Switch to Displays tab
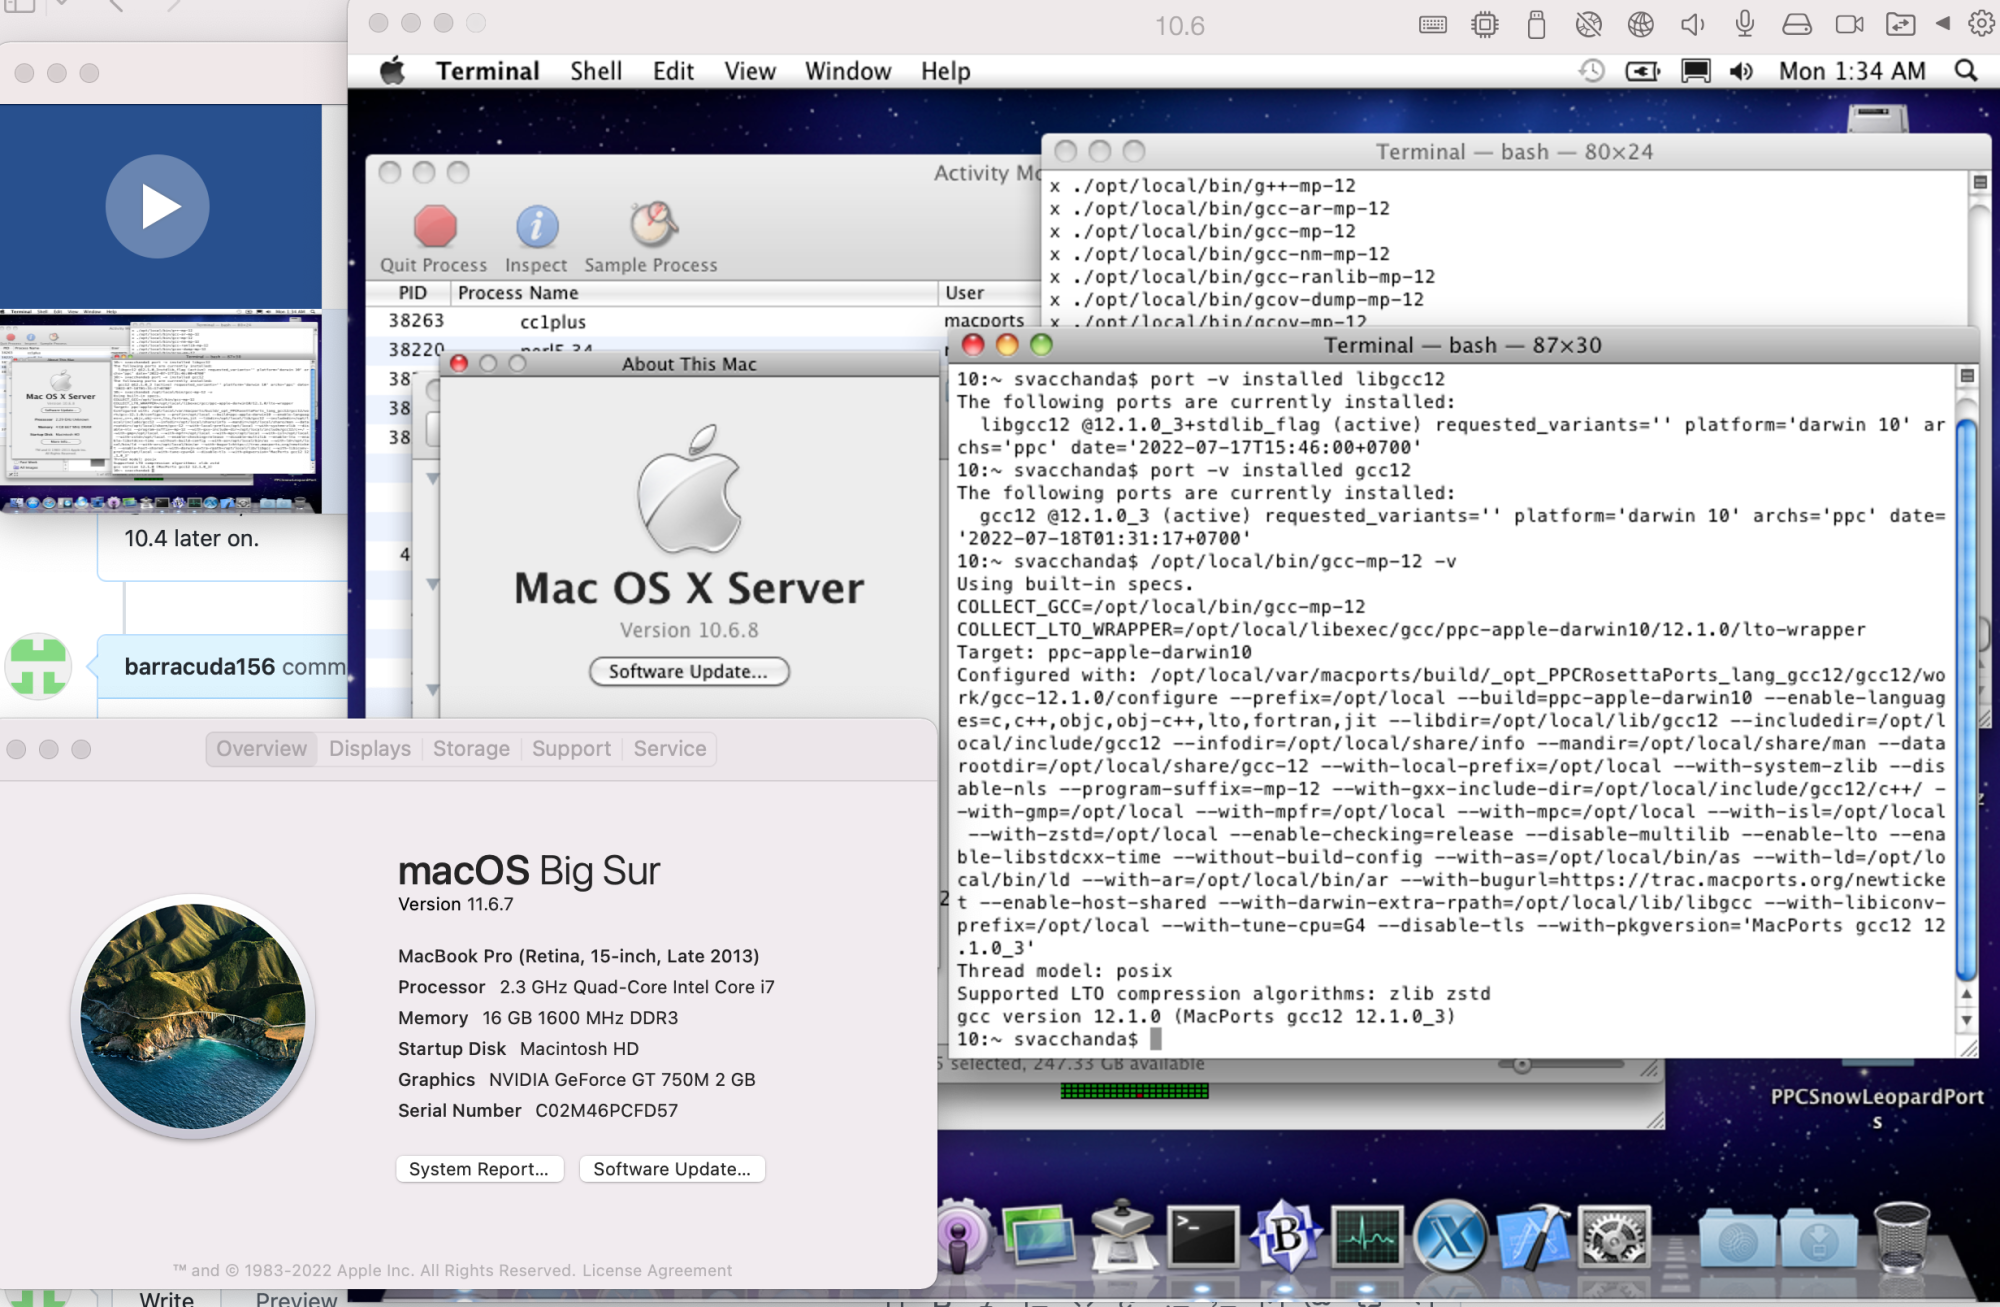The width and height of the screenshot is (2000, 1307). tap(370, 749)
